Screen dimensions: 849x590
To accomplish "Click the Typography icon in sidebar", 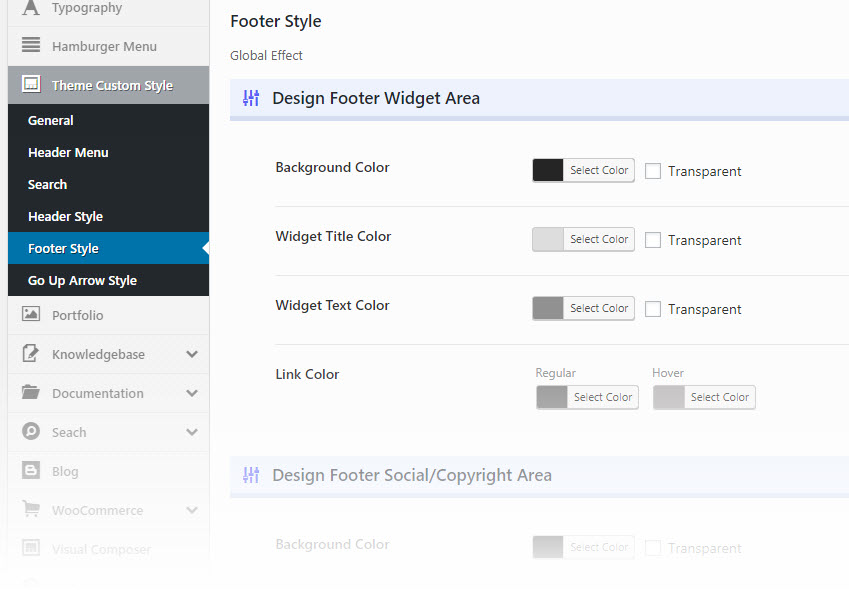I will pos(31,8).
